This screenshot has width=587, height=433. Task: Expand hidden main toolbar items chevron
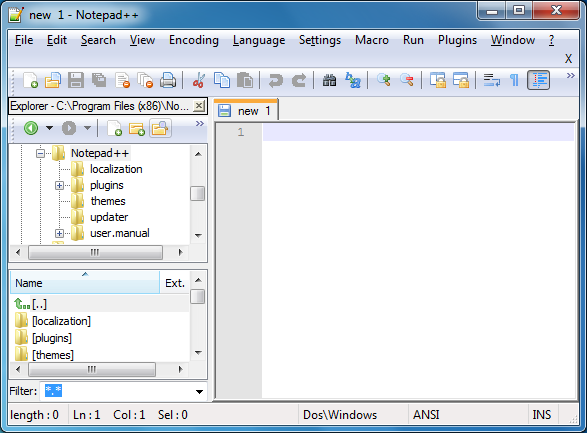tap(570, 76)
